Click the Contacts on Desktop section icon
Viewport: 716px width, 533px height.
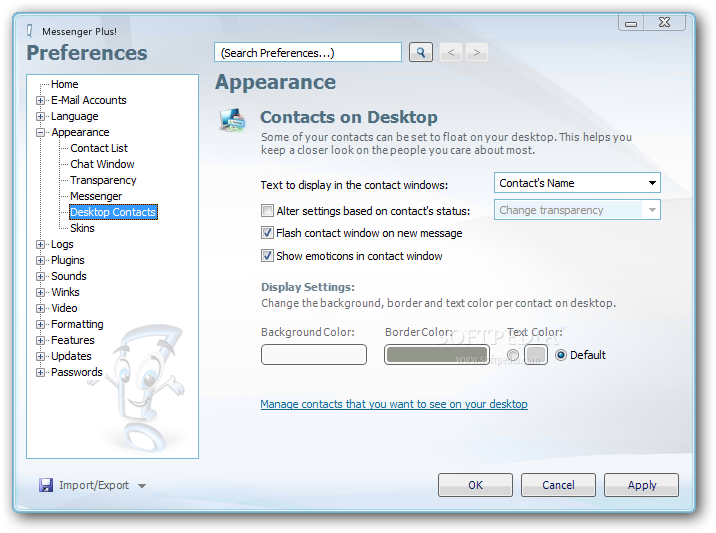(232, 120)
